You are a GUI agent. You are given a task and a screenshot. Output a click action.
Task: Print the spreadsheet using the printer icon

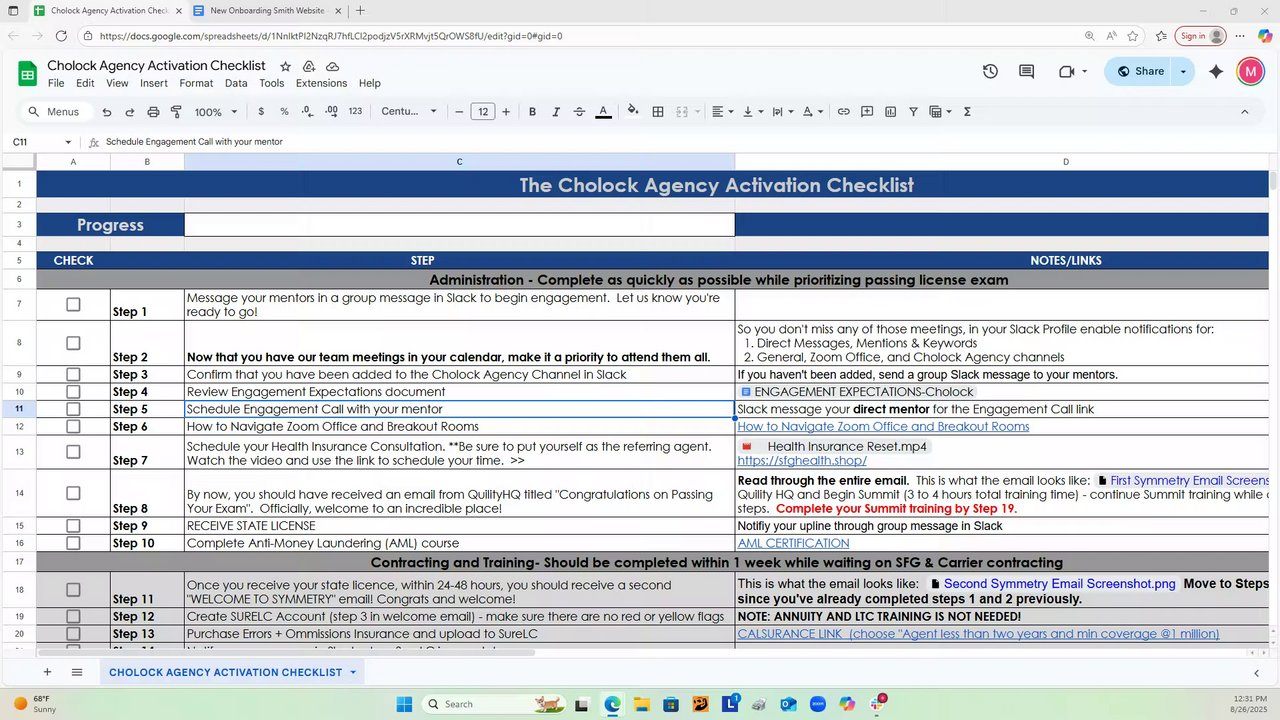[x=153, y=112]
